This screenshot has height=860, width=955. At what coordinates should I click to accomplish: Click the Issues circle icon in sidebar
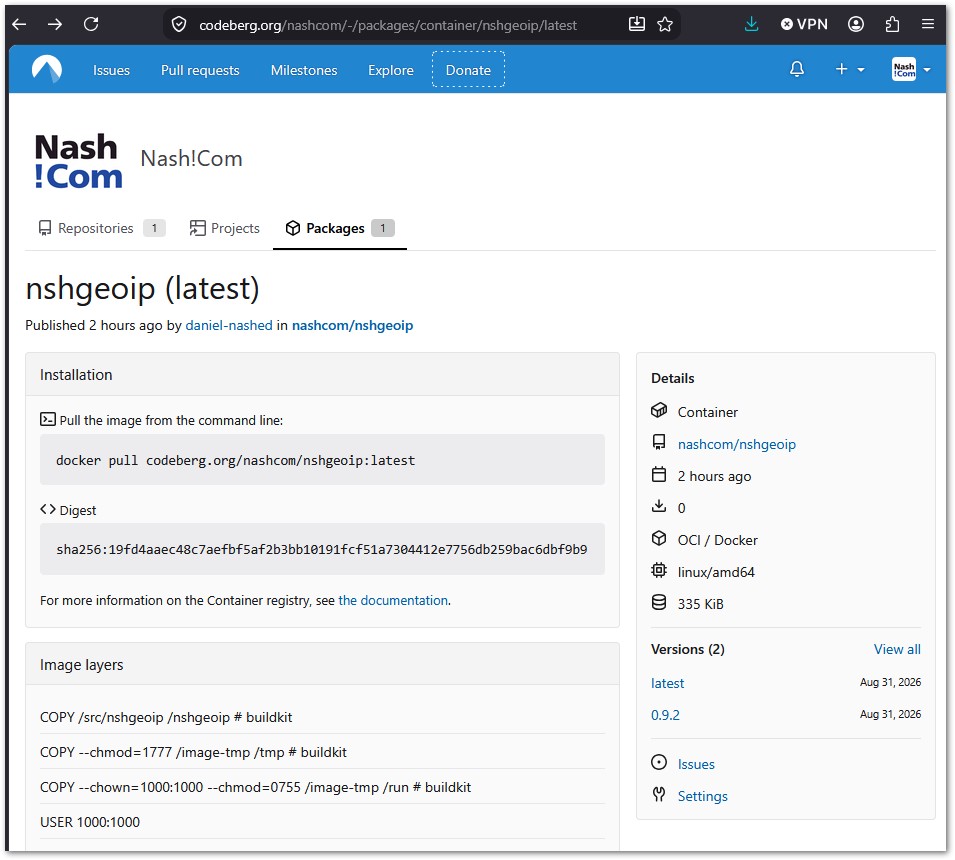click(x=659, y=763)
